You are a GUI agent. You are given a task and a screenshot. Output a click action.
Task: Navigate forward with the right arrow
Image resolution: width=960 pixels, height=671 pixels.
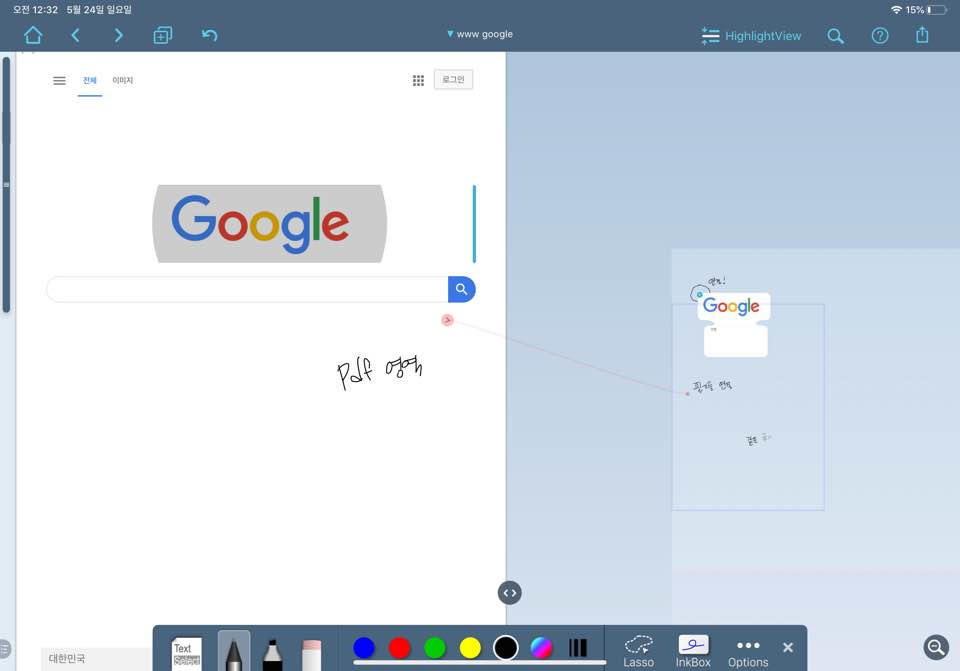click(119, 36)
